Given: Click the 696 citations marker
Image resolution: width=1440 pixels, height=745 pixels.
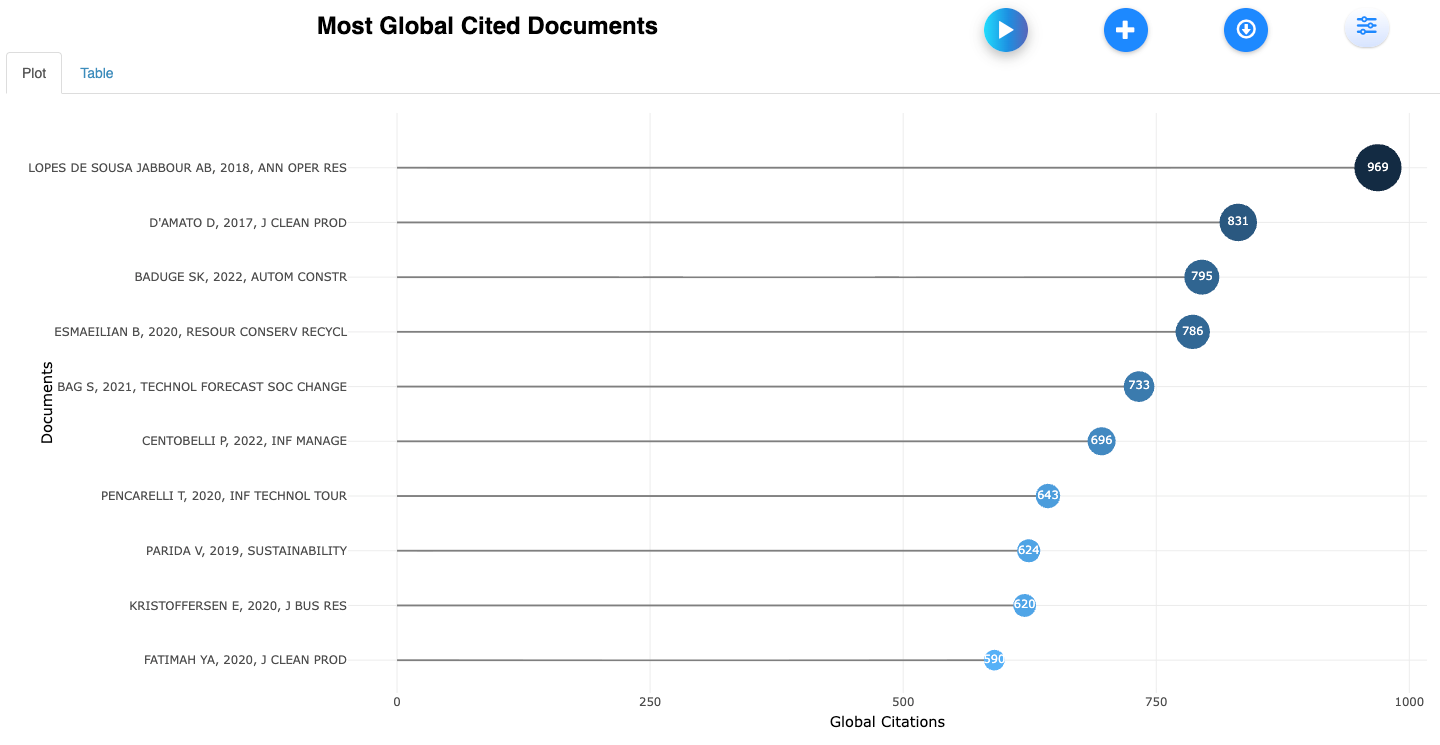Looking at the screenshot, I should coord(1101,440).
